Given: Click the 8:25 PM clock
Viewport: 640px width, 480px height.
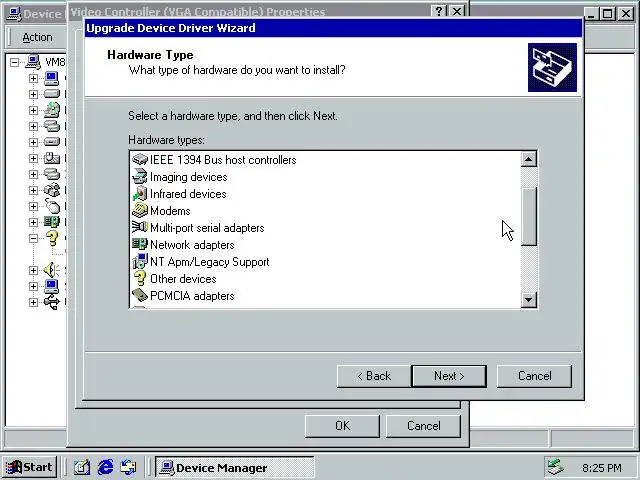Looking at the screenshot, I should pyautogui.click(x=602, y=467).
